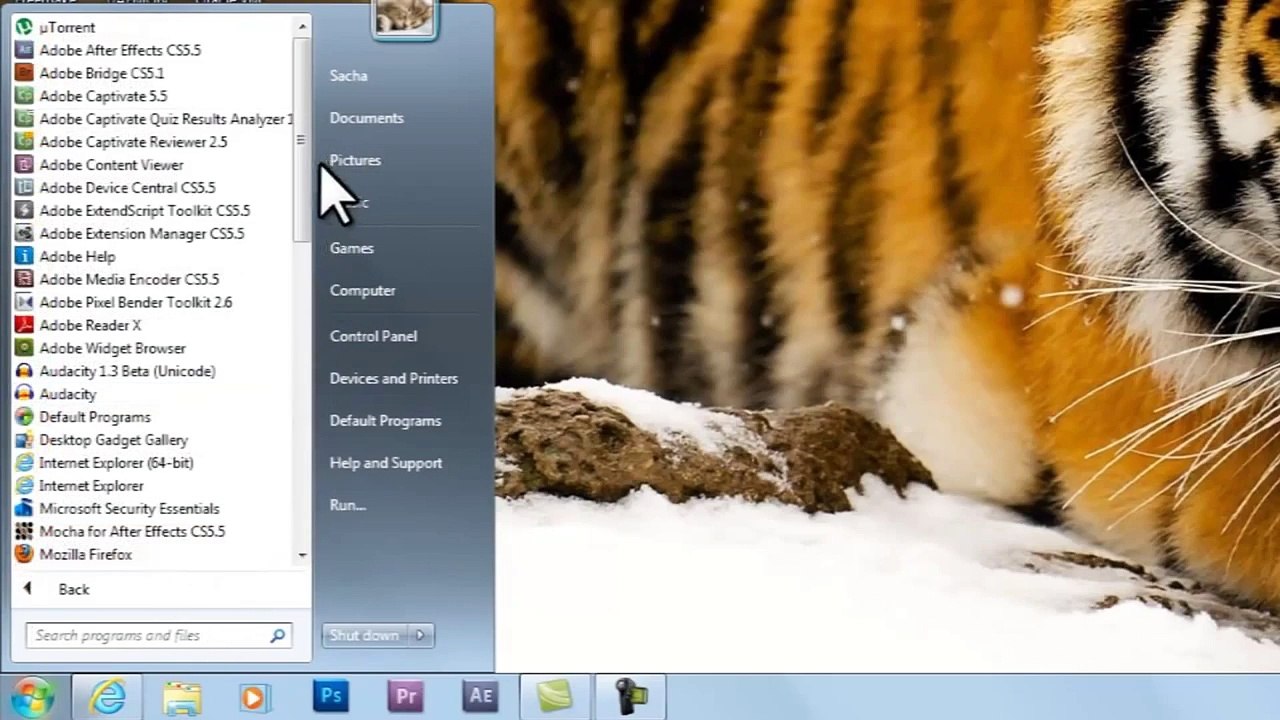Click the search magnifier icon
Viewport: 1280px width, 720px height.
277,635
